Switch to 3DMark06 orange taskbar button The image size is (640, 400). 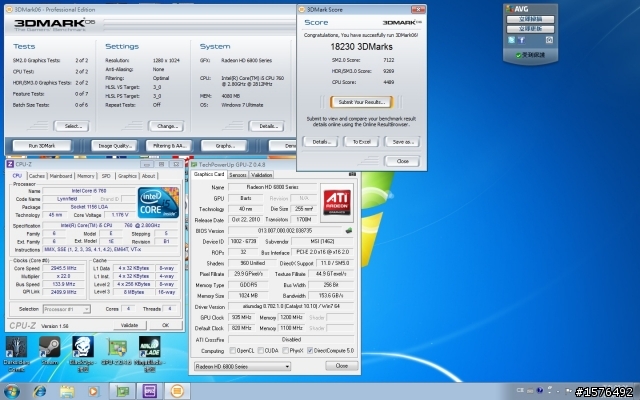177,391
